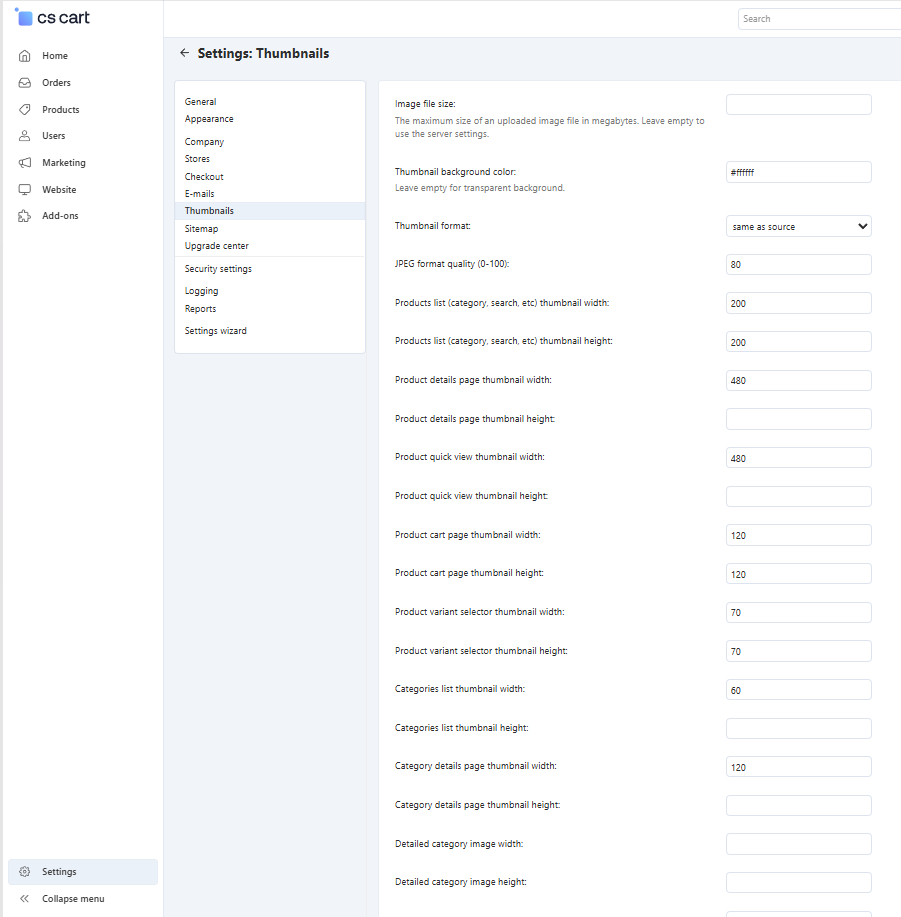Open the Thumbnail format dropdown
901x917 pixels.
(x=799, y=226)
